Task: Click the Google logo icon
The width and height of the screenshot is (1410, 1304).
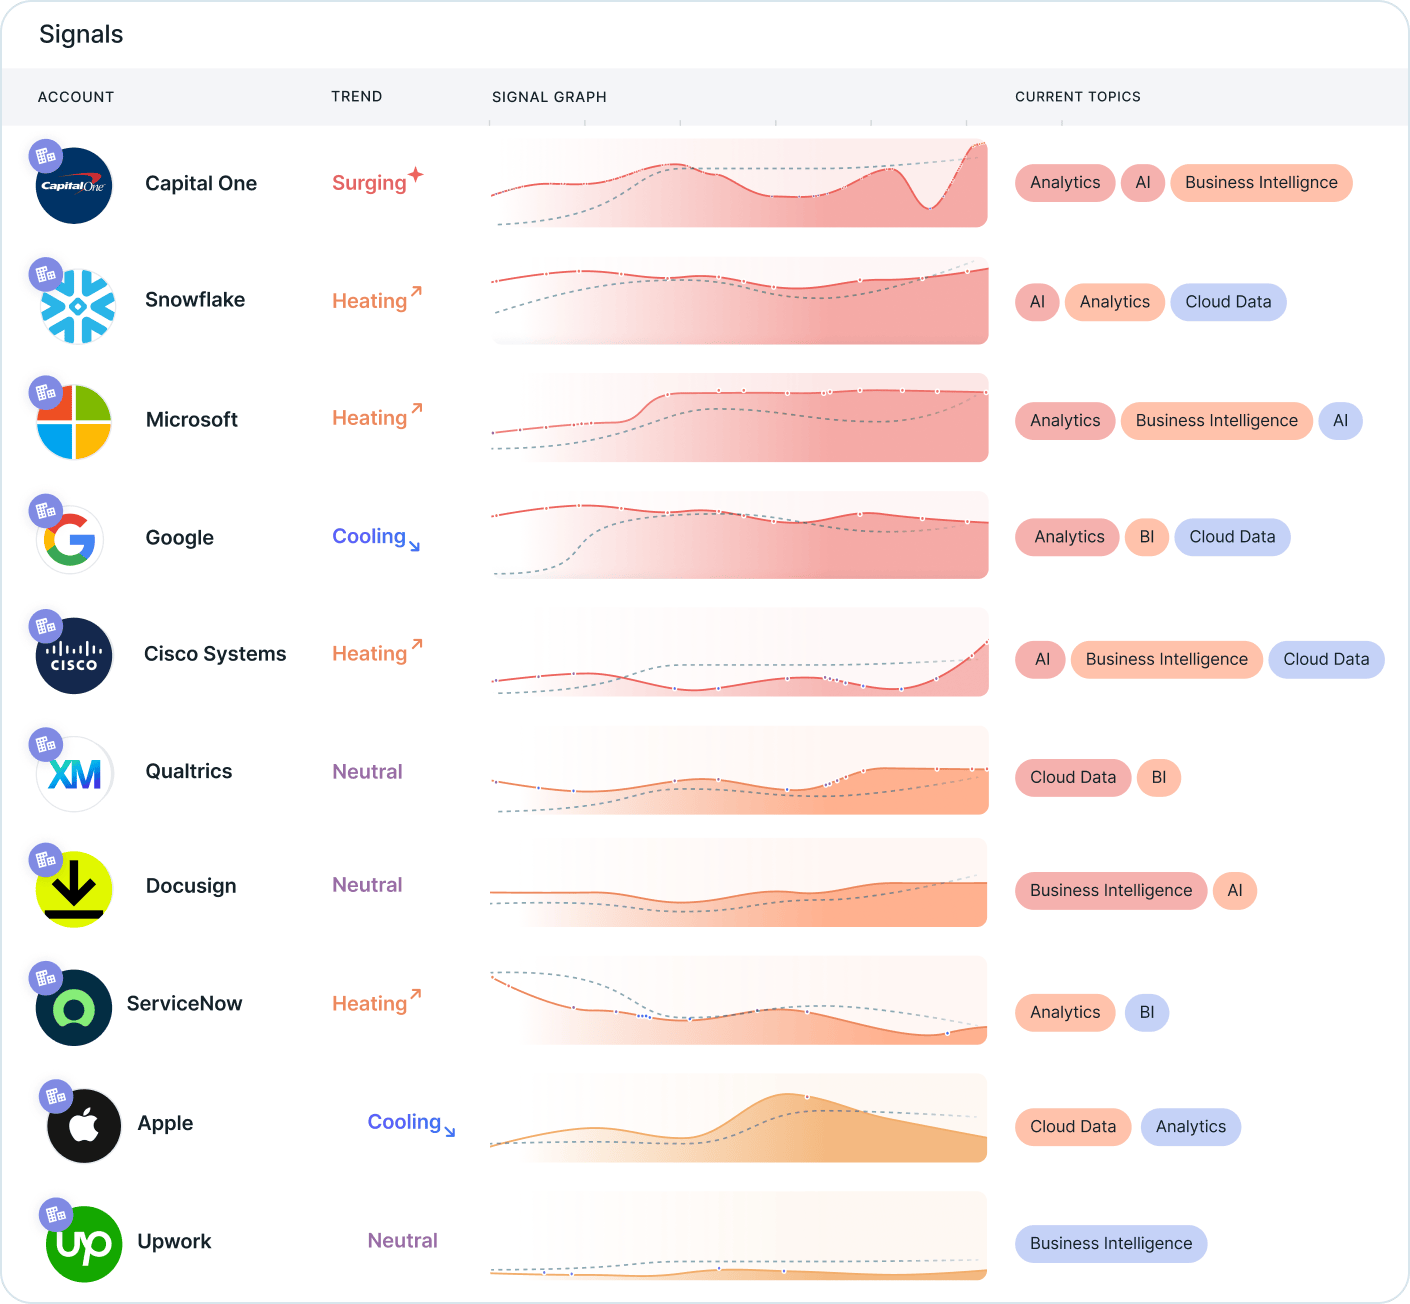Action: click(70, 541)
